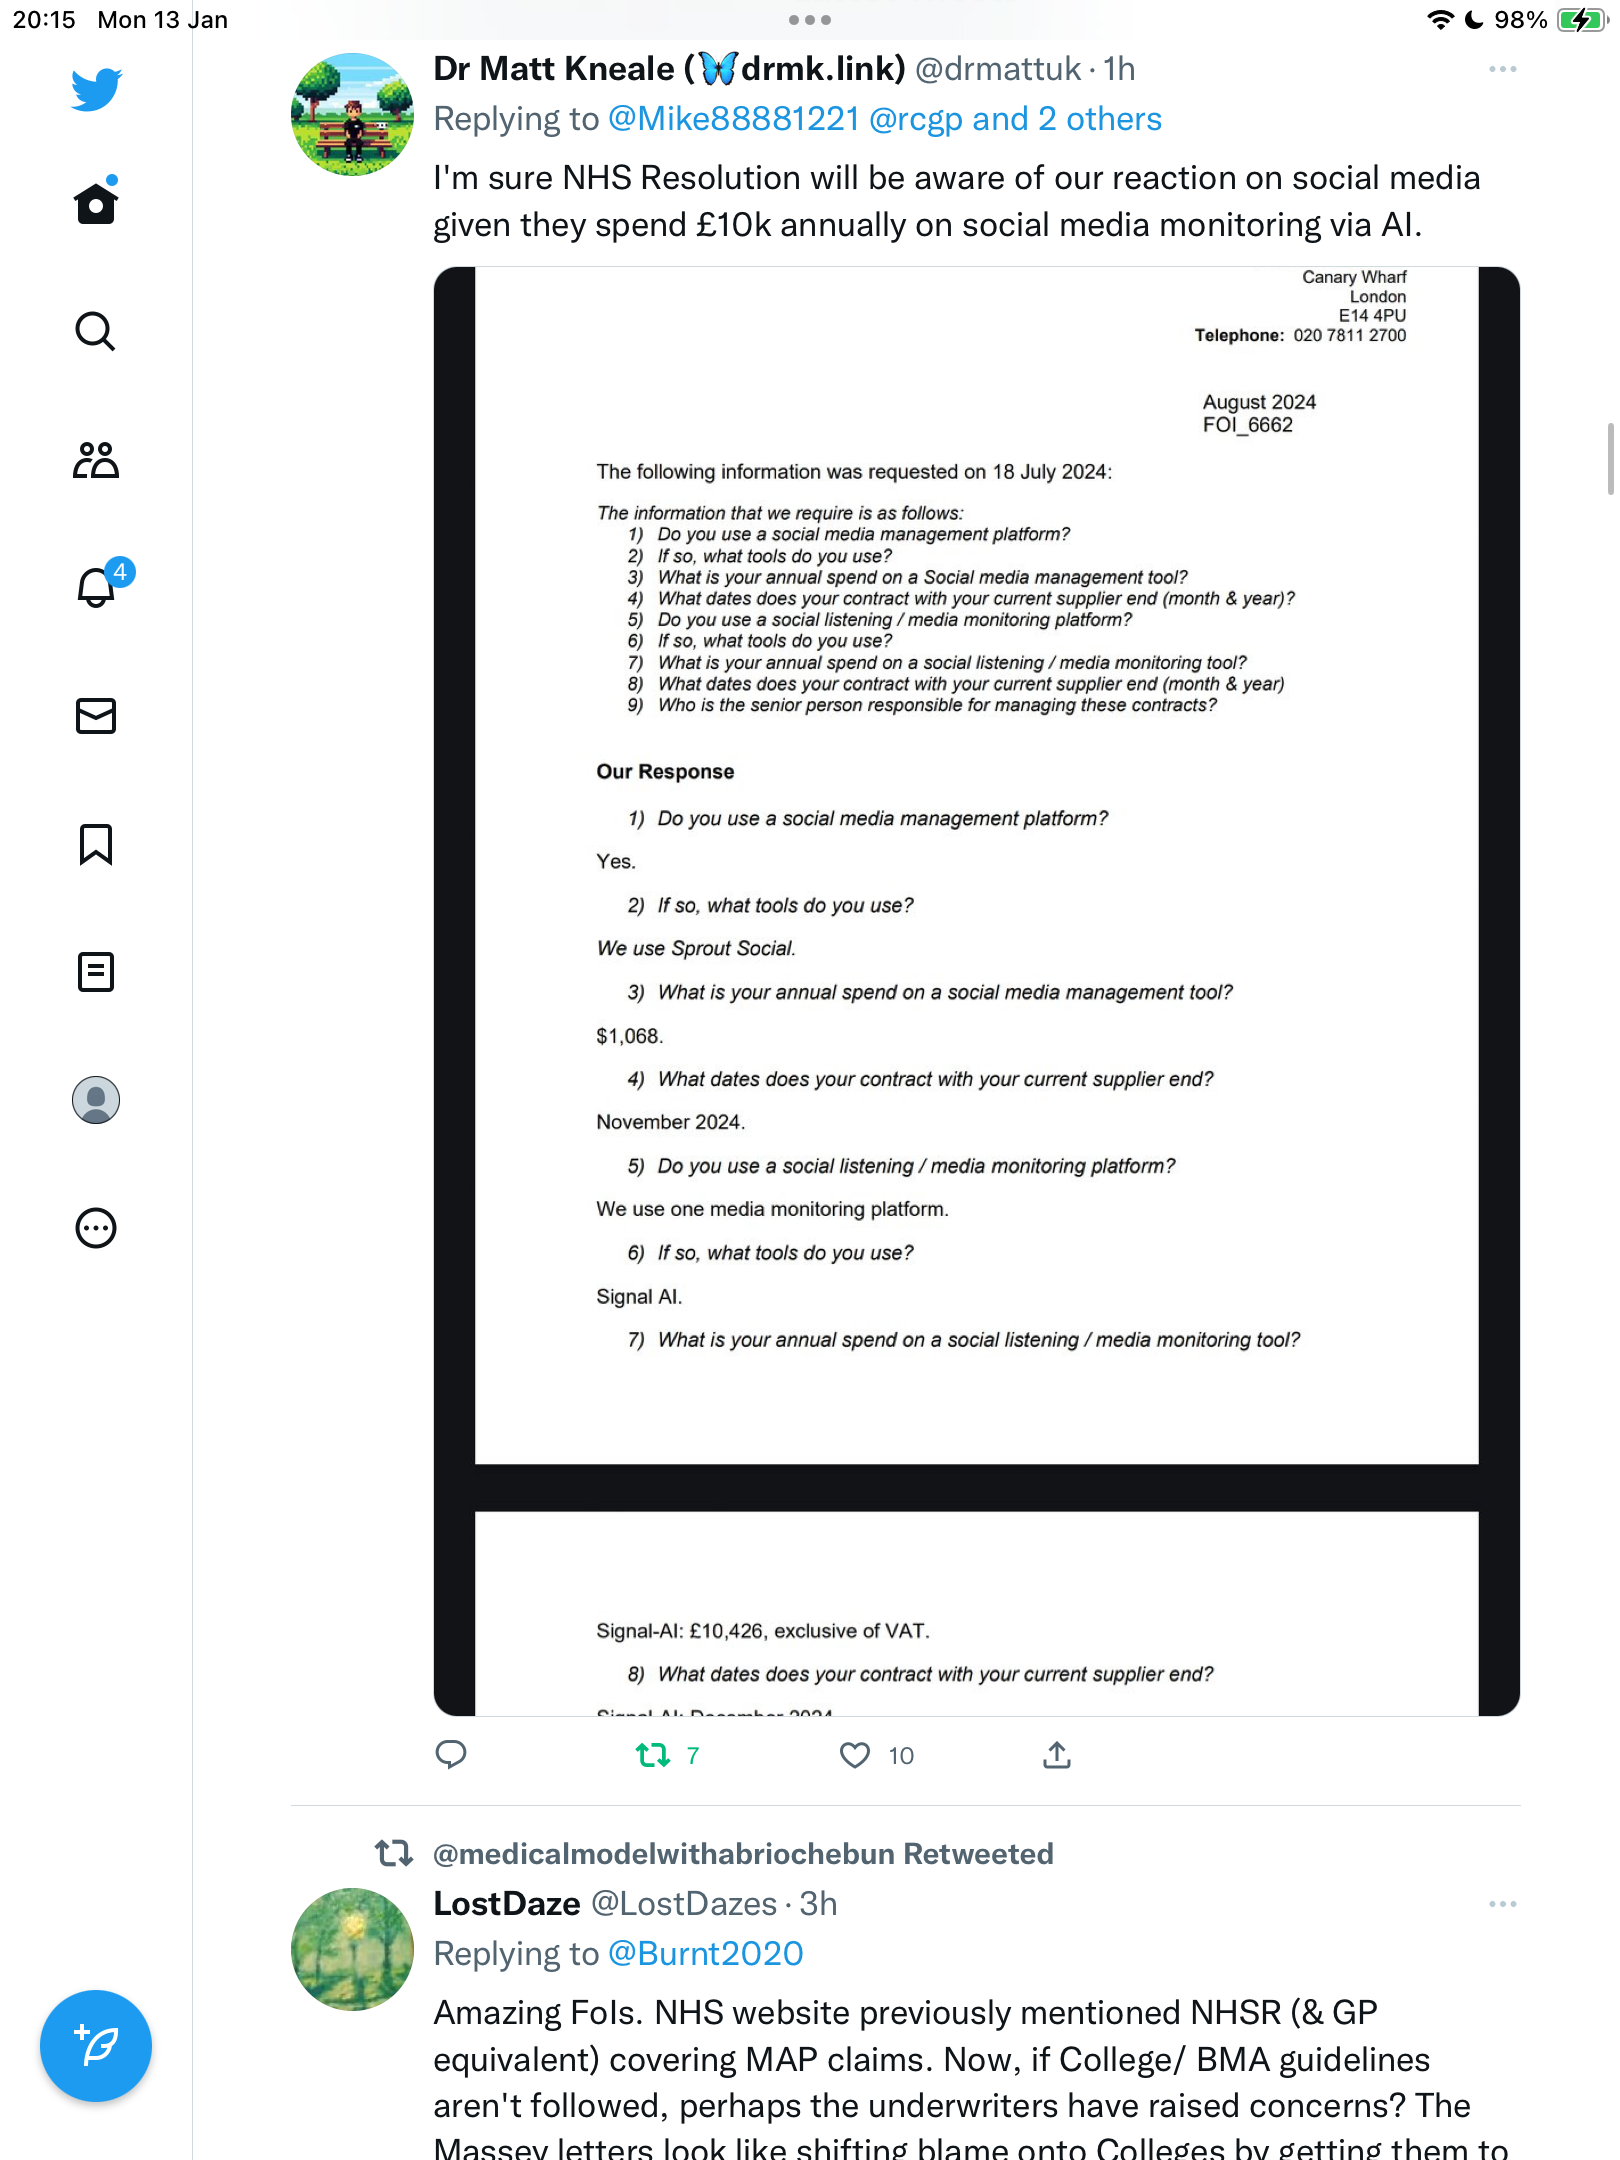Open Profile avatar in sidebar
1620x2160 pixels.
[x=96, y=1100]
